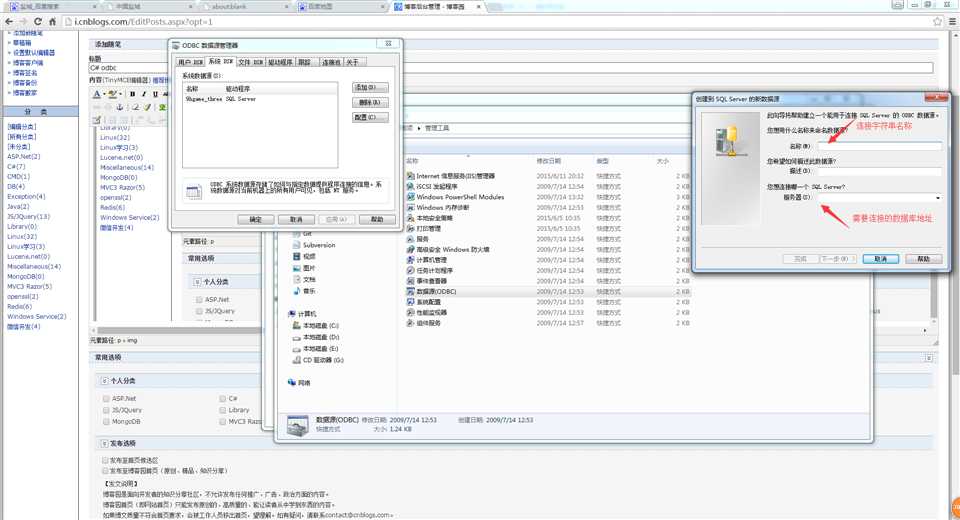Click the Underline icon in TinyMCE toolbar
Screen dimensions: 960x520
coord(155,94)
